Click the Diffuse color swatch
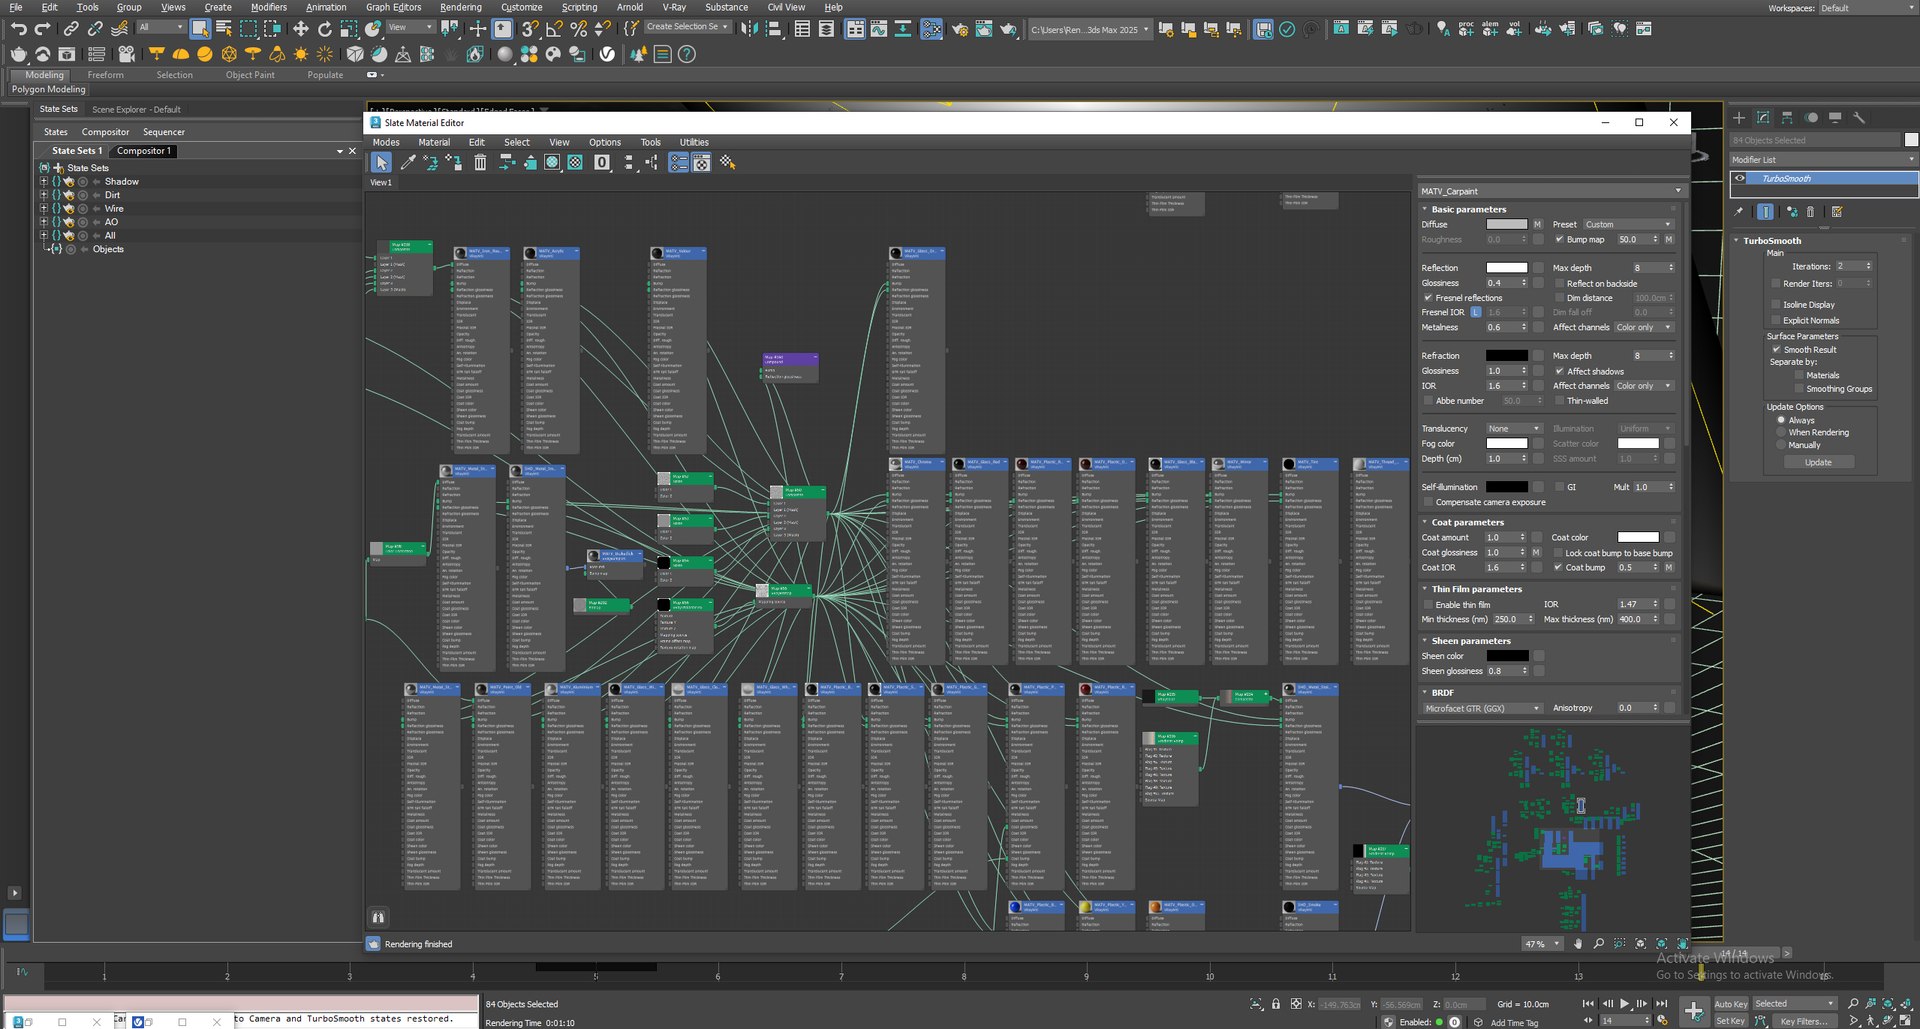Screen dimensions: 1920x1029 [x=1506, y=224]
